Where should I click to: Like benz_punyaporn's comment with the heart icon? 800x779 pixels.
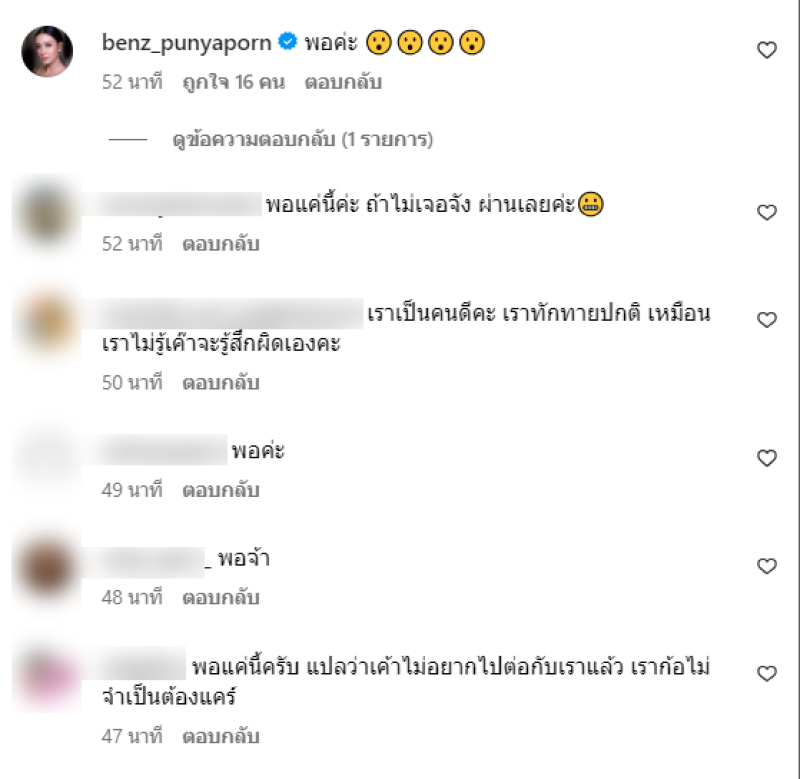pyautogui.click(x=766, y=50)
